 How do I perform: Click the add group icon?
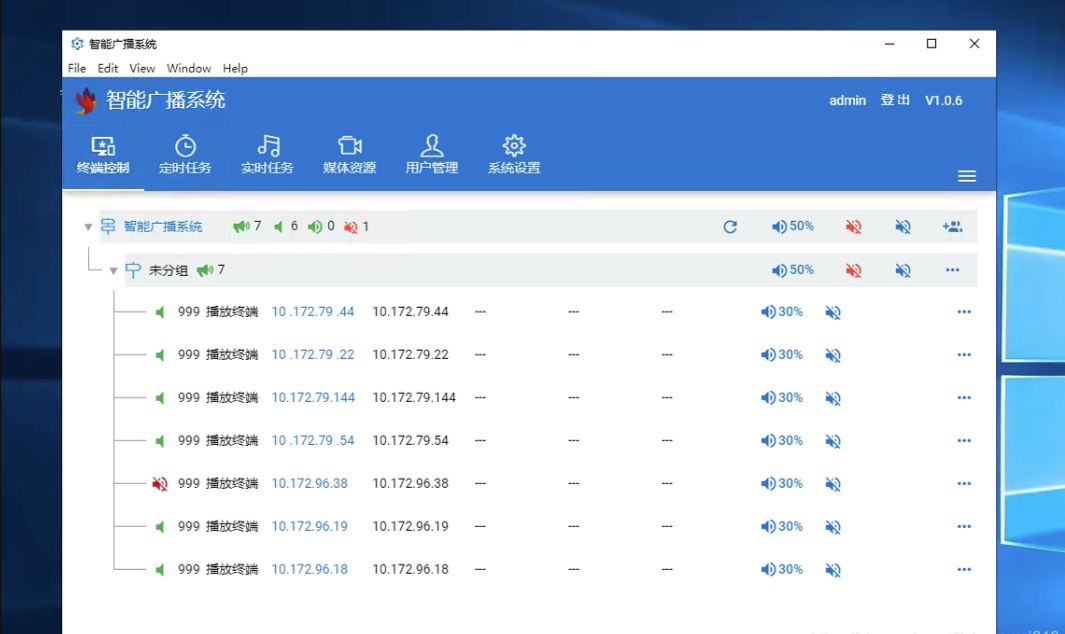(952, 226)
